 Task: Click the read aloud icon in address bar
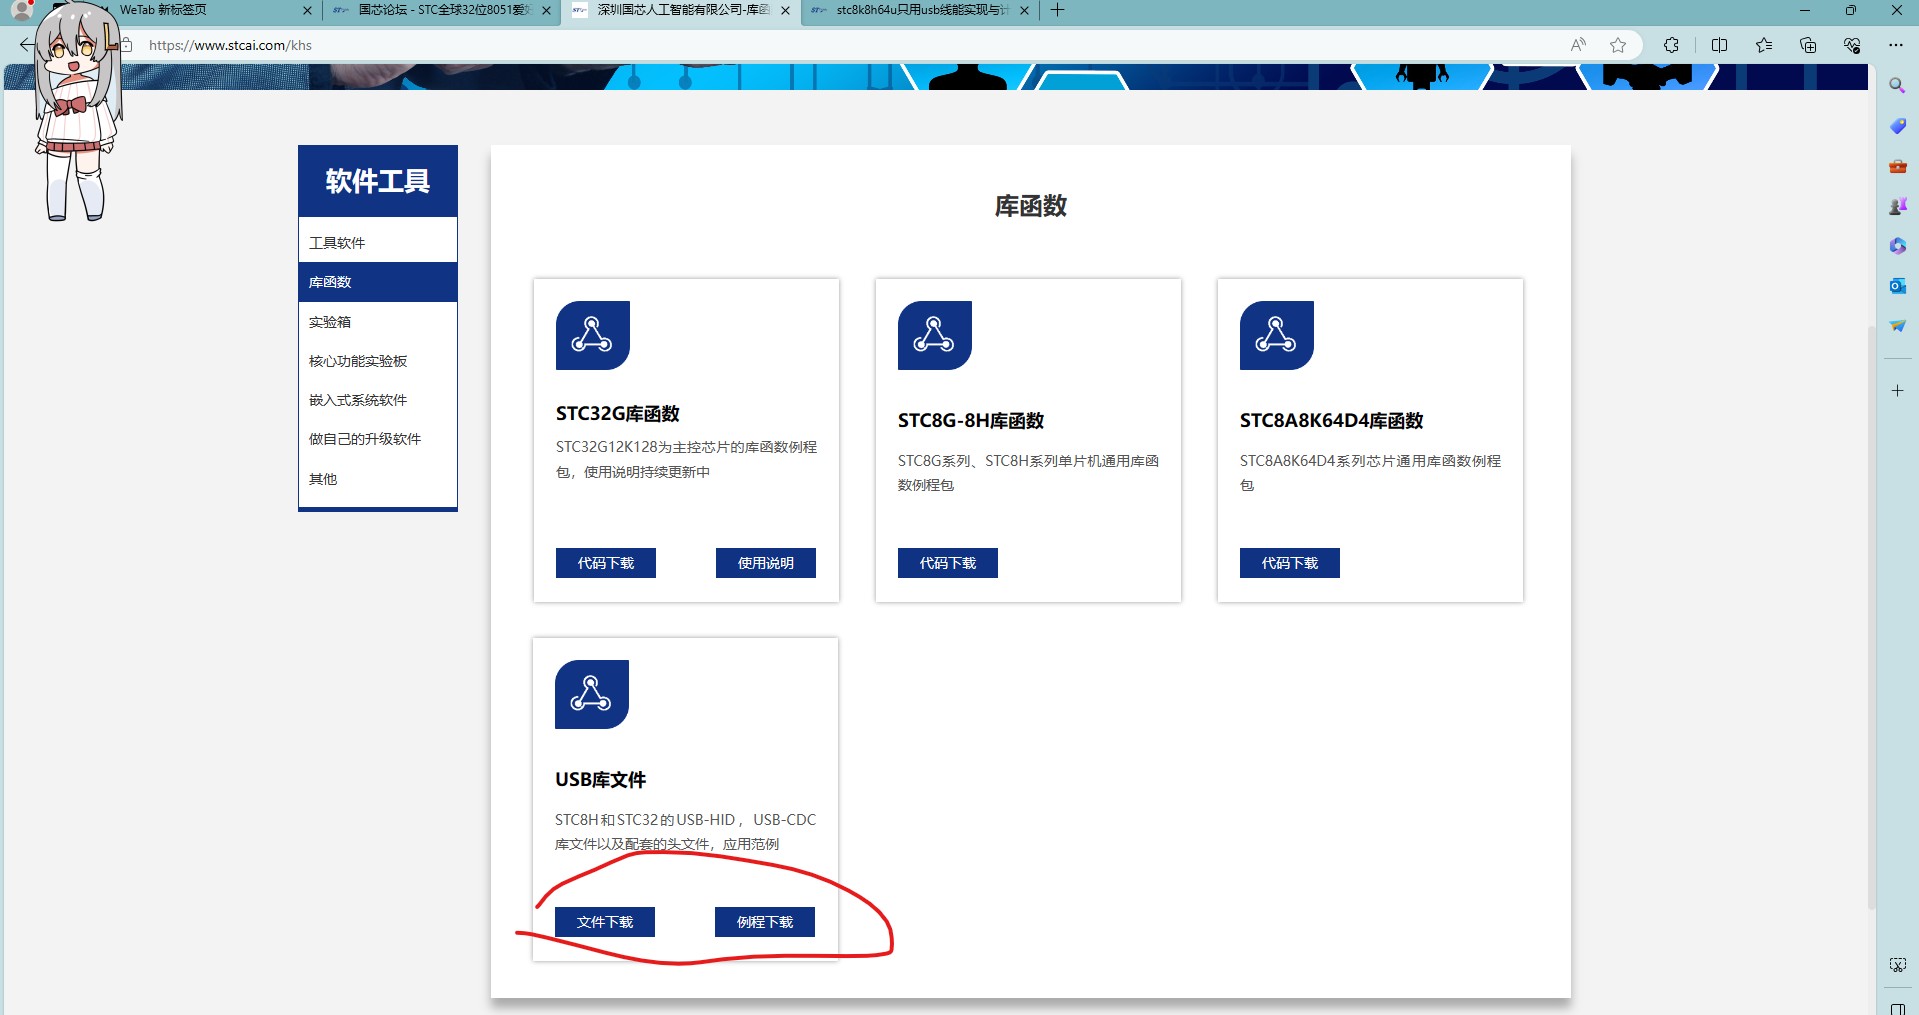click(1578, 45)
